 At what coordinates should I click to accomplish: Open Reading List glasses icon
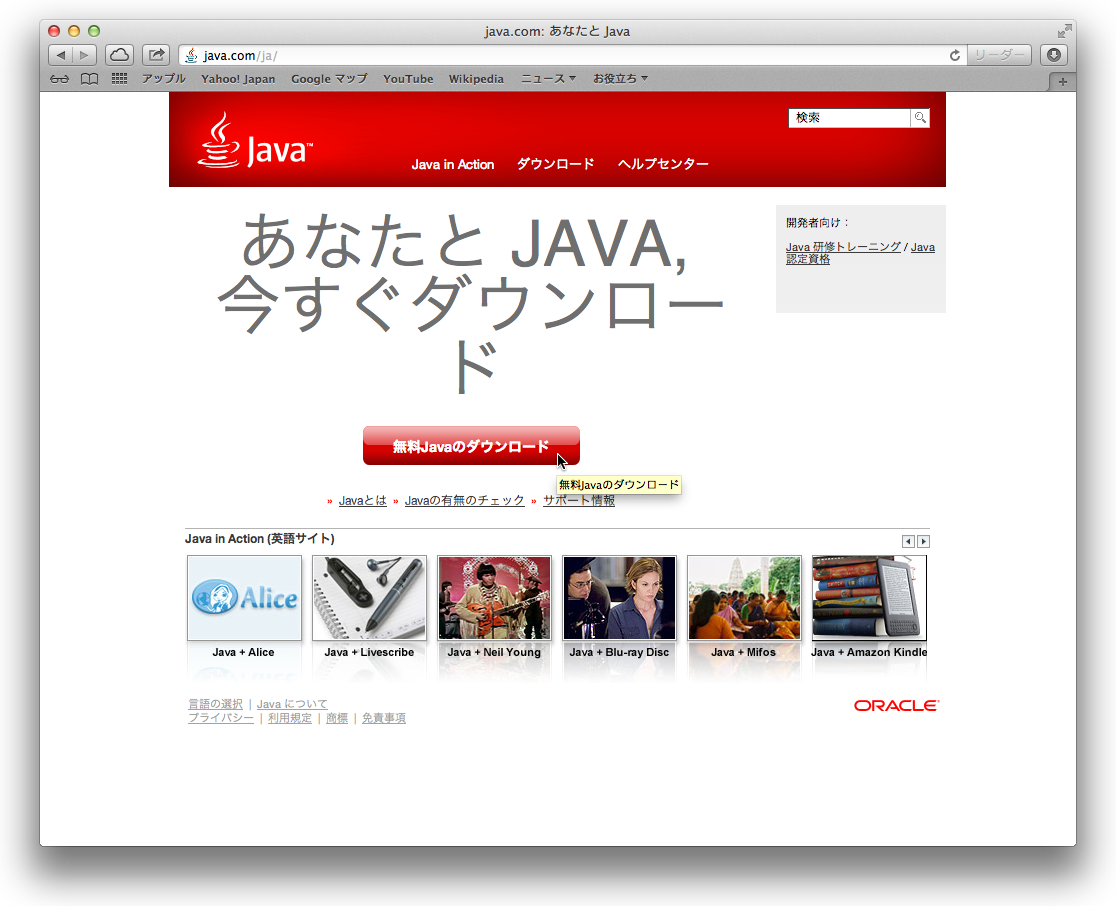point(60,79)
